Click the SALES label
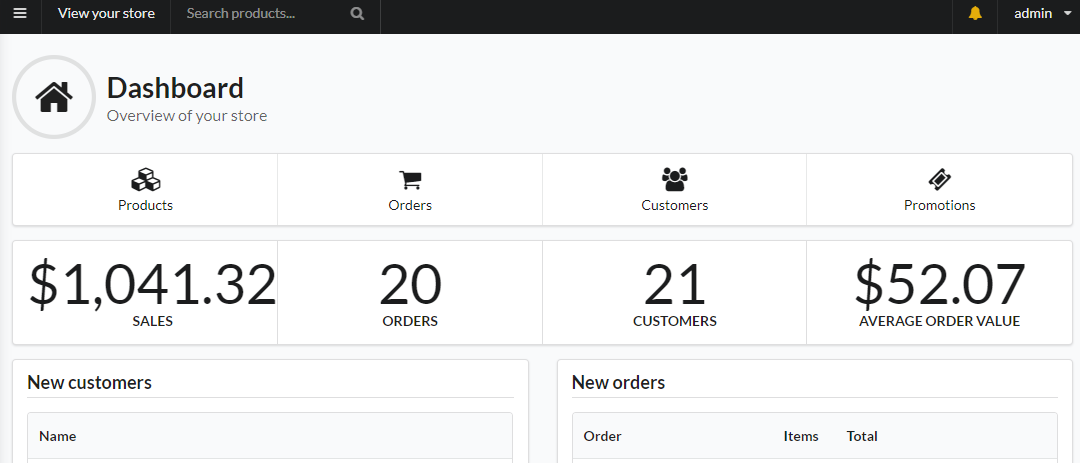The image size is (1080, 463). [x=152, y=321]
